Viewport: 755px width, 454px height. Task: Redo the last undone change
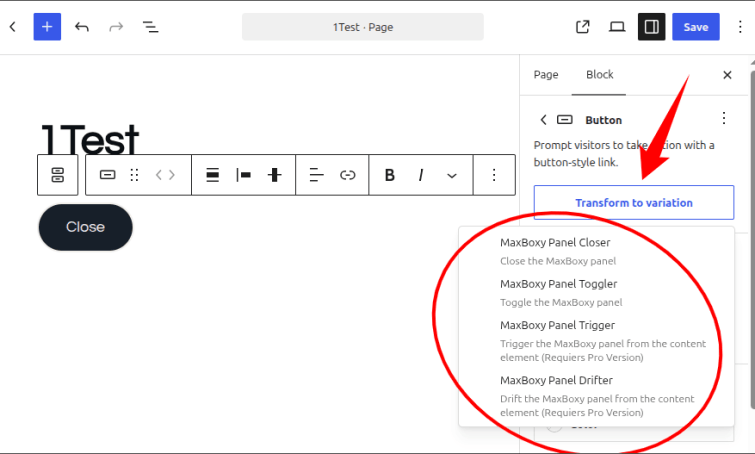pyautogui.click(x=116, y=27)
